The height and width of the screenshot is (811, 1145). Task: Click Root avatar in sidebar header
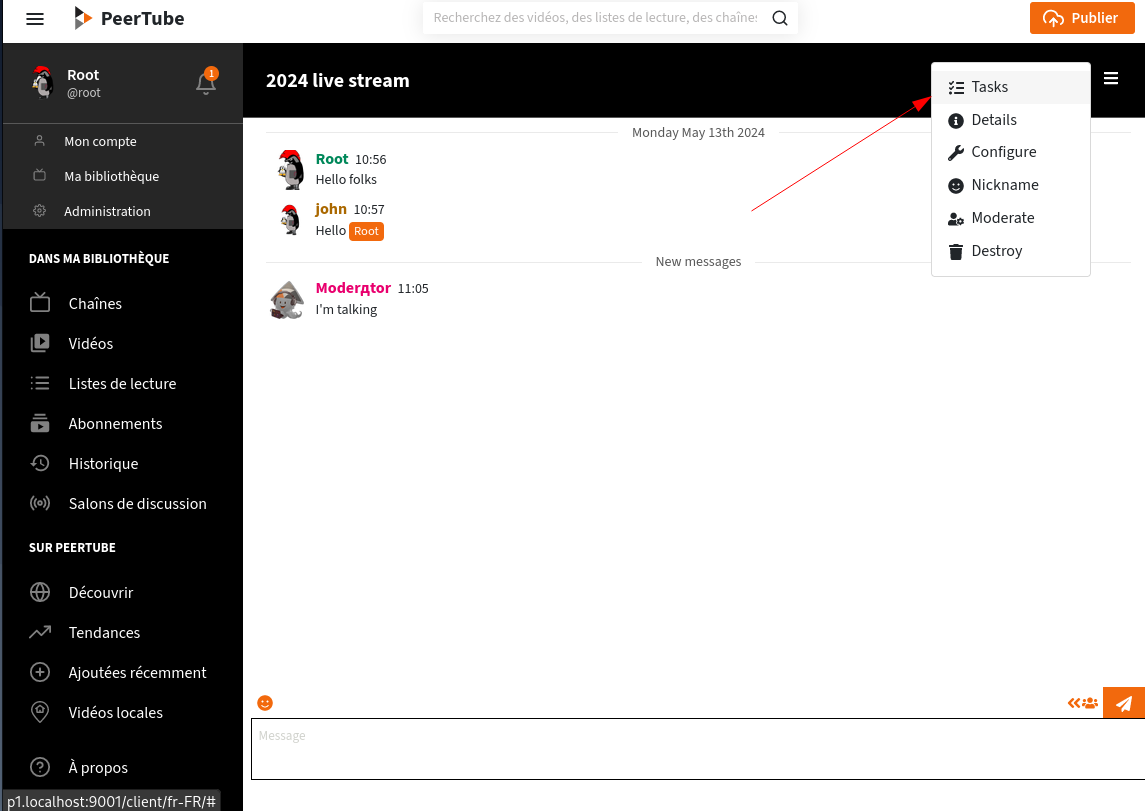click(x=42, y=82)
